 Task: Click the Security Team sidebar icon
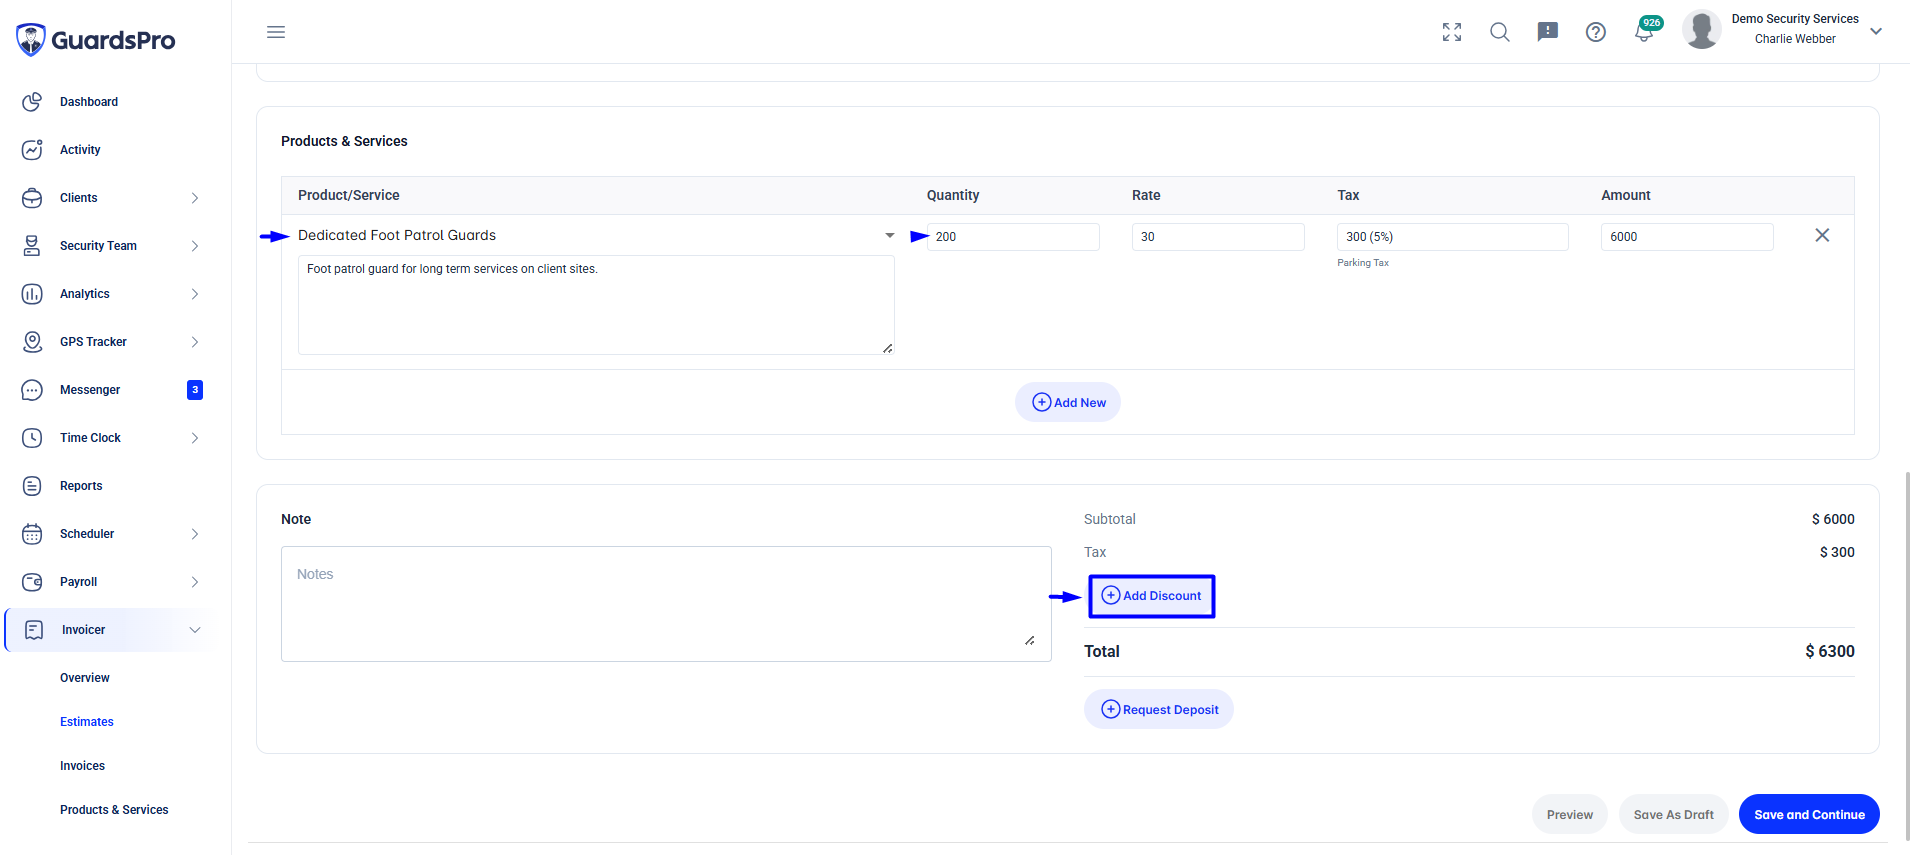click(32, 246)
